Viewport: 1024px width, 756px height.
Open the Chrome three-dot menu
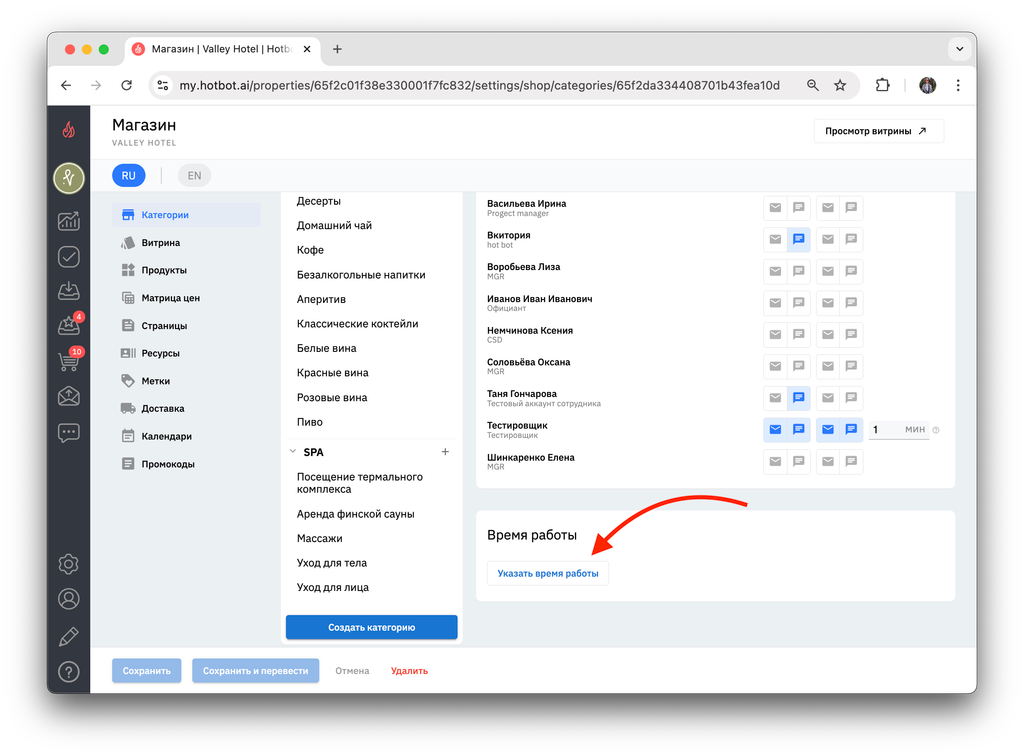[x=958, y=85]
